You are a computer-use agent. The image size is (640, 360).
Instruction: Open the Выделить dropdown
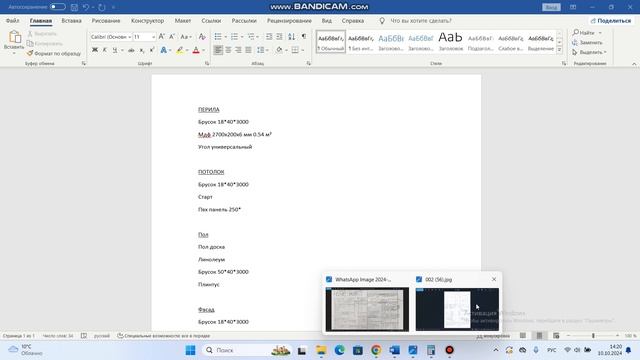[589, 52]
